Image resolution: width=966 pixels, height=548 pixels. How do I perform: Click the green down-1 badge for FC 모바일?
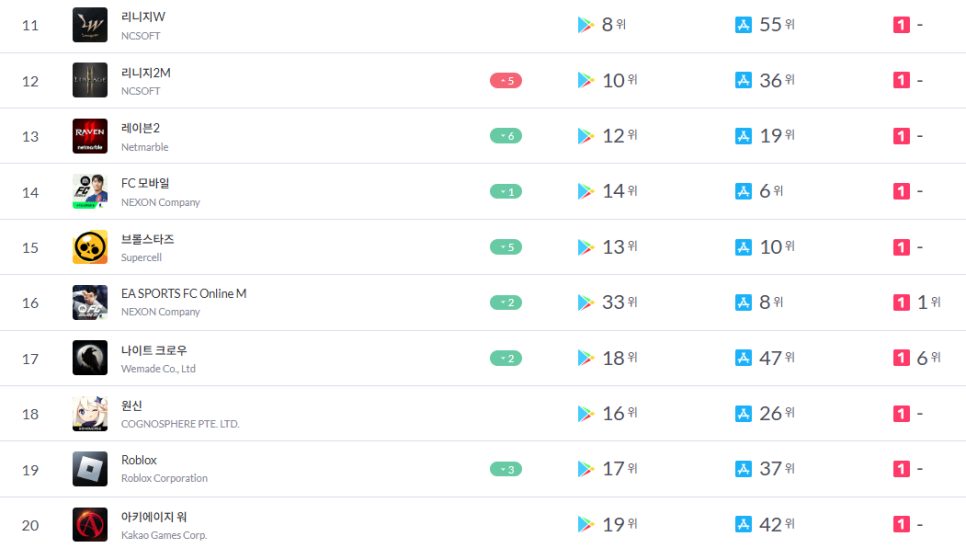click(506, 191)
